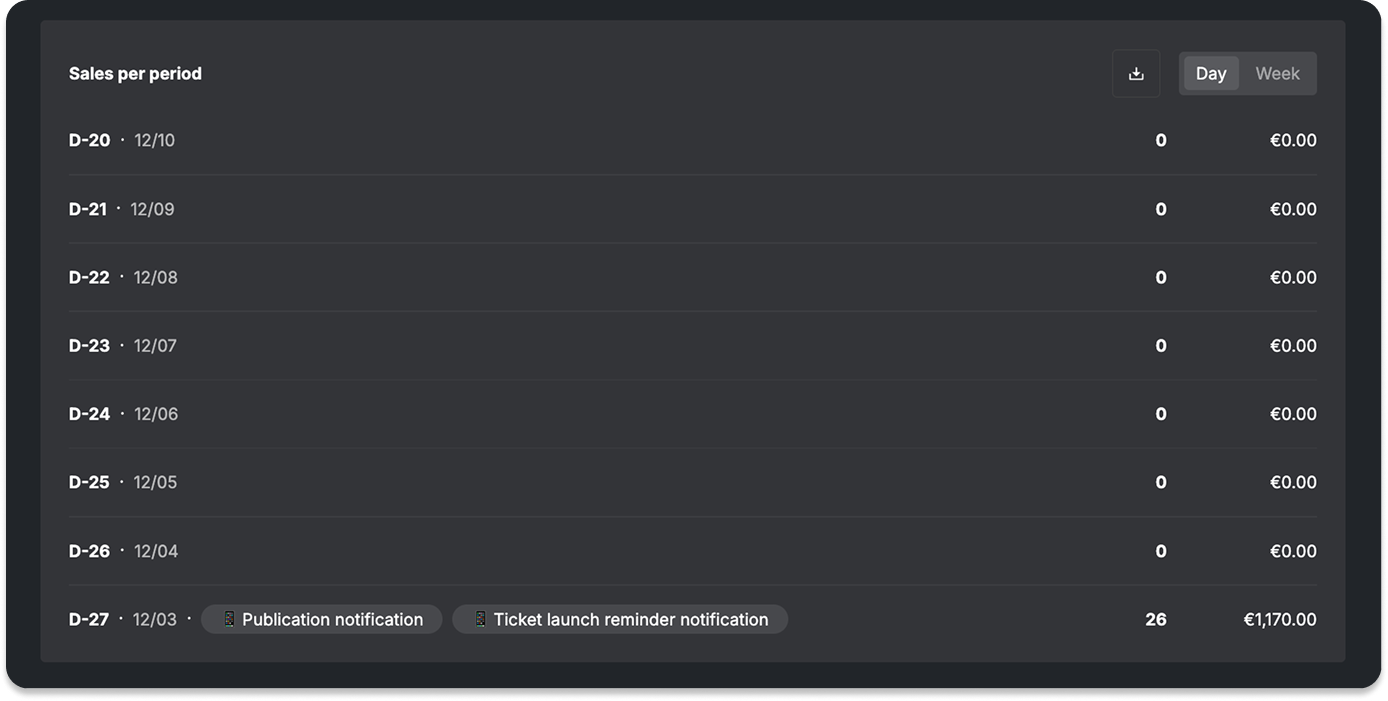
Task: Switch view to Week
Action: click(x=1277, y=74)
